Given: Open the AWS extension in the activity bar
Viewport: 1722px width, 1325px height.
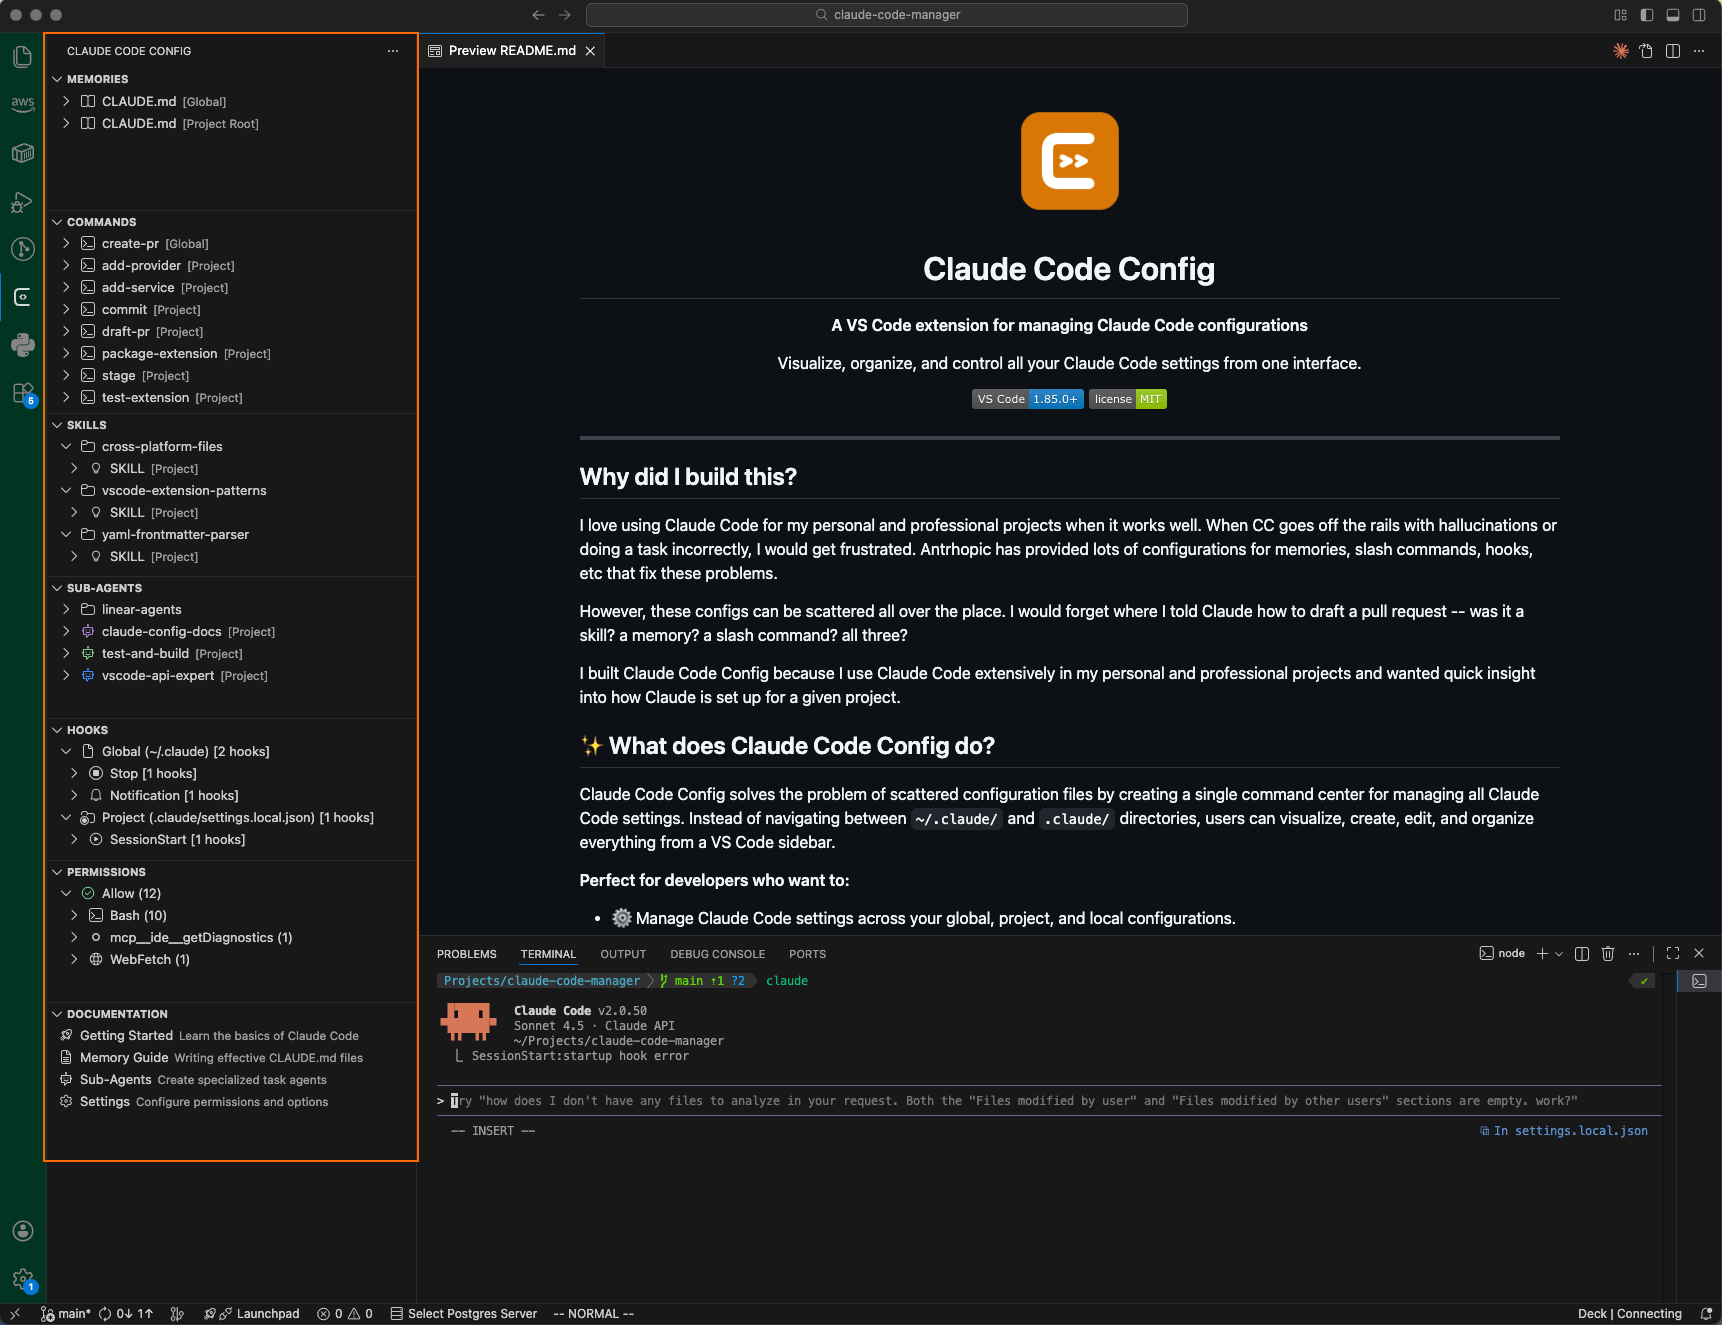Looking at the screenshot, I should pyautogui.click(x=22, y=104).
